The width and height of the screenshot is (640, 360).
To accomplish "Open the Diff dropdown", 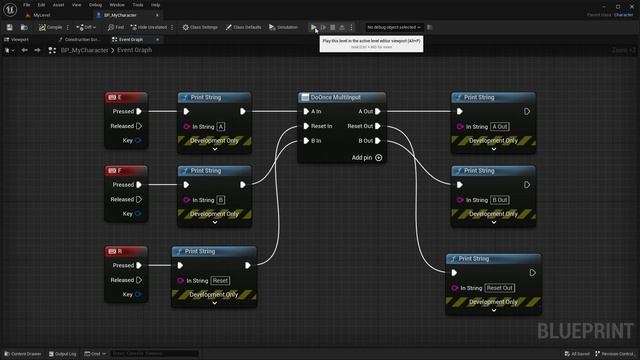I will pos(86,27).
